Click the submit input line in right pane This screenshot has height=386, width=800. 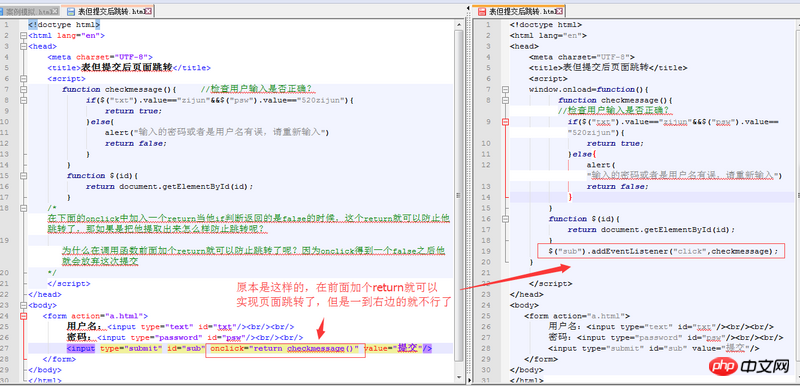[654, 348]
